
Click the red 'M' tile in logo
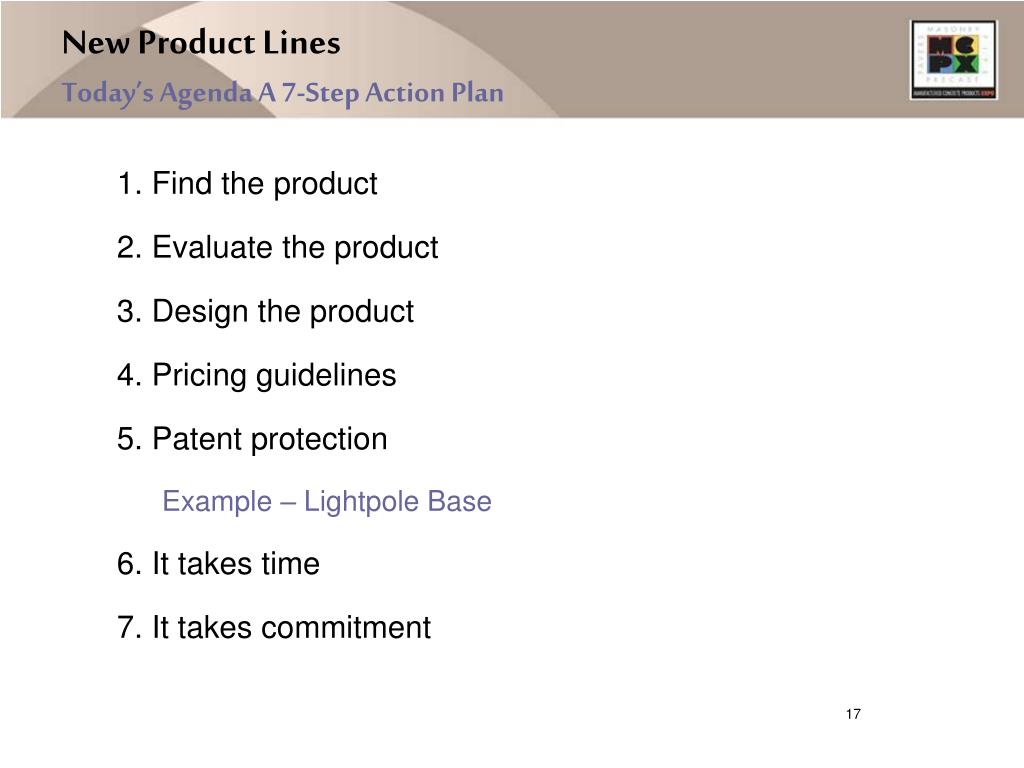940,44
